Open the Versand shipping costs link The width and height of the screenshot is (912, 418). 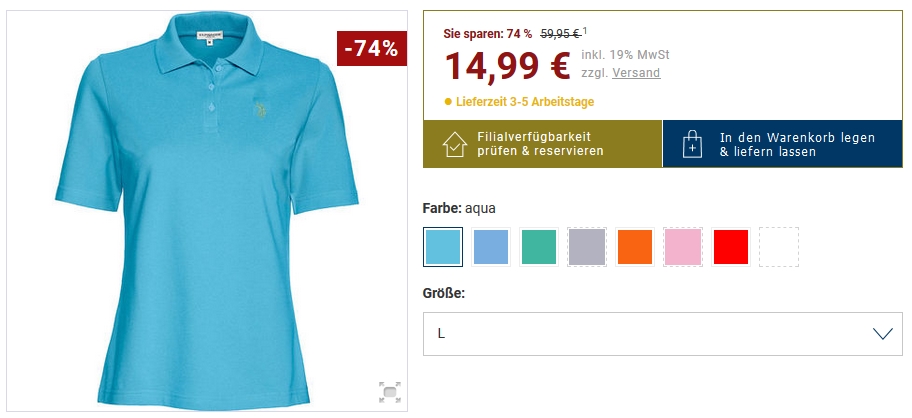(x=636, y=73)
